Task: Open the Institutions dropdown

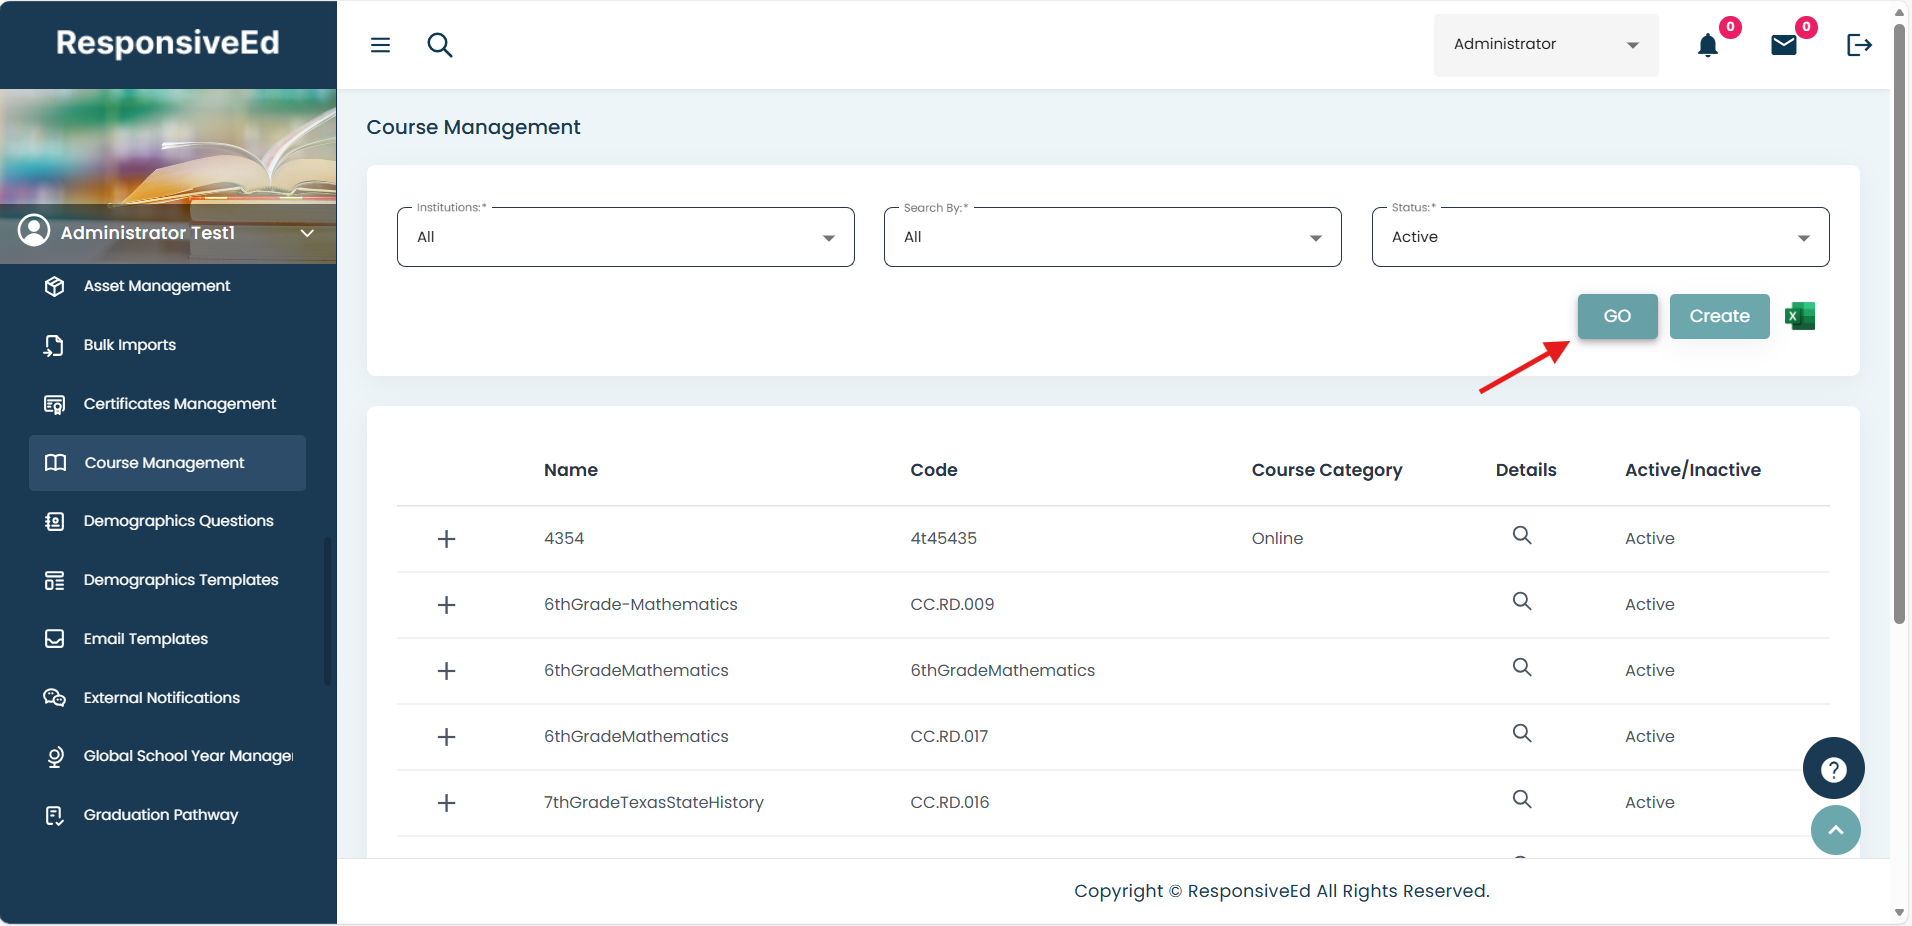Action: (x=625, y=237)
